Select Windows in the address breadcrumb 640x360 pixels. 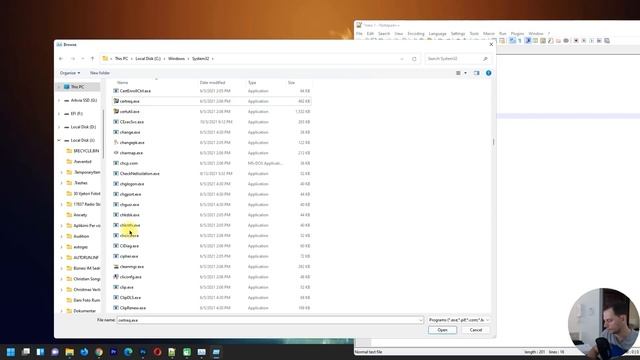[x=176, y=59]
